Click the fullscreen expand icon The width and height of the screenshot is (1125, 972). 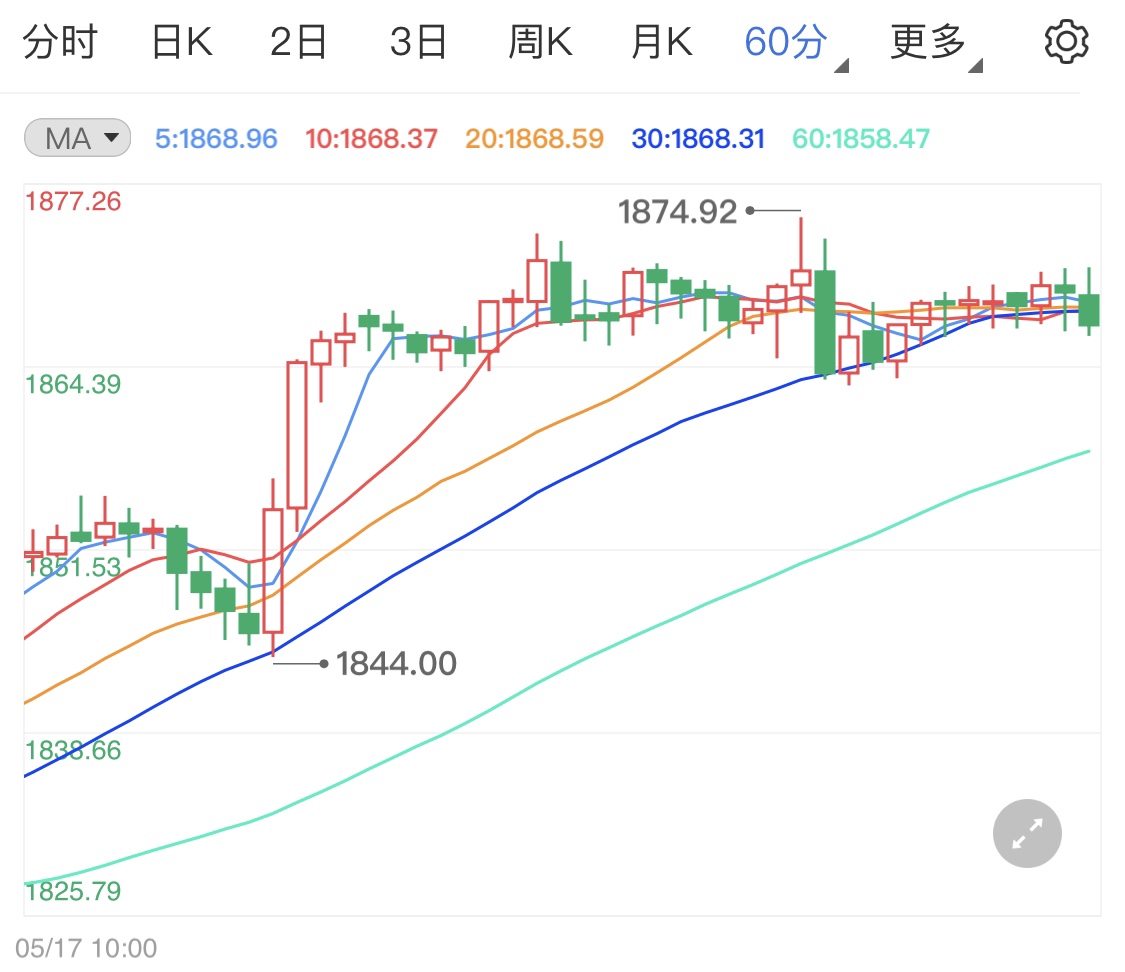pyautogui.click(x=1026, y=833)
